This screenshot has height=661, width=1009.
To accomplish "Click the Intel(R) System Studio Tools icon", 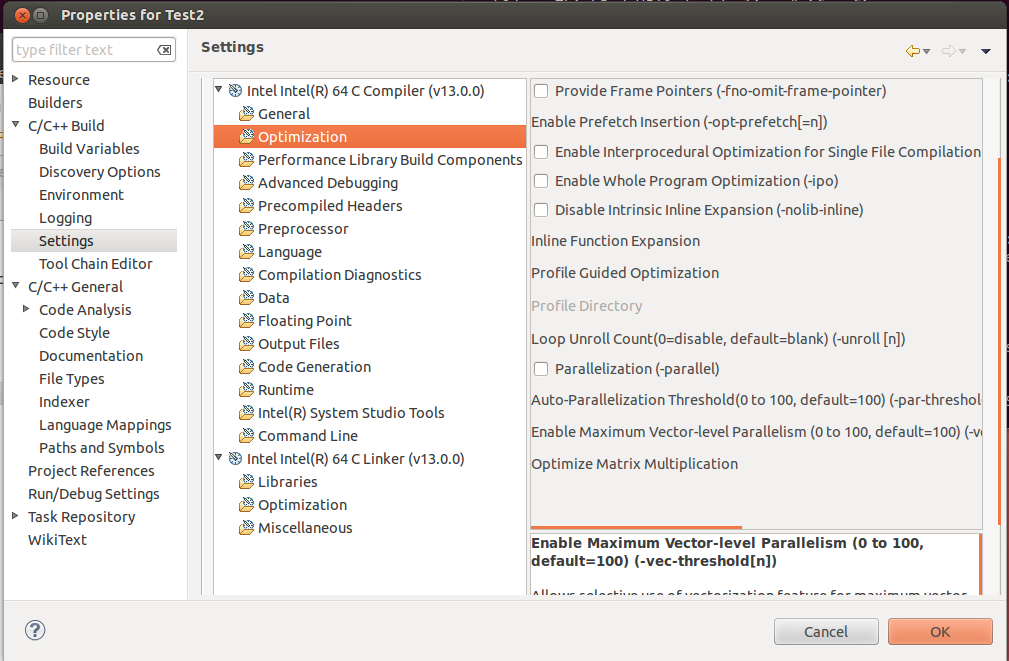I will pos(246,413).
